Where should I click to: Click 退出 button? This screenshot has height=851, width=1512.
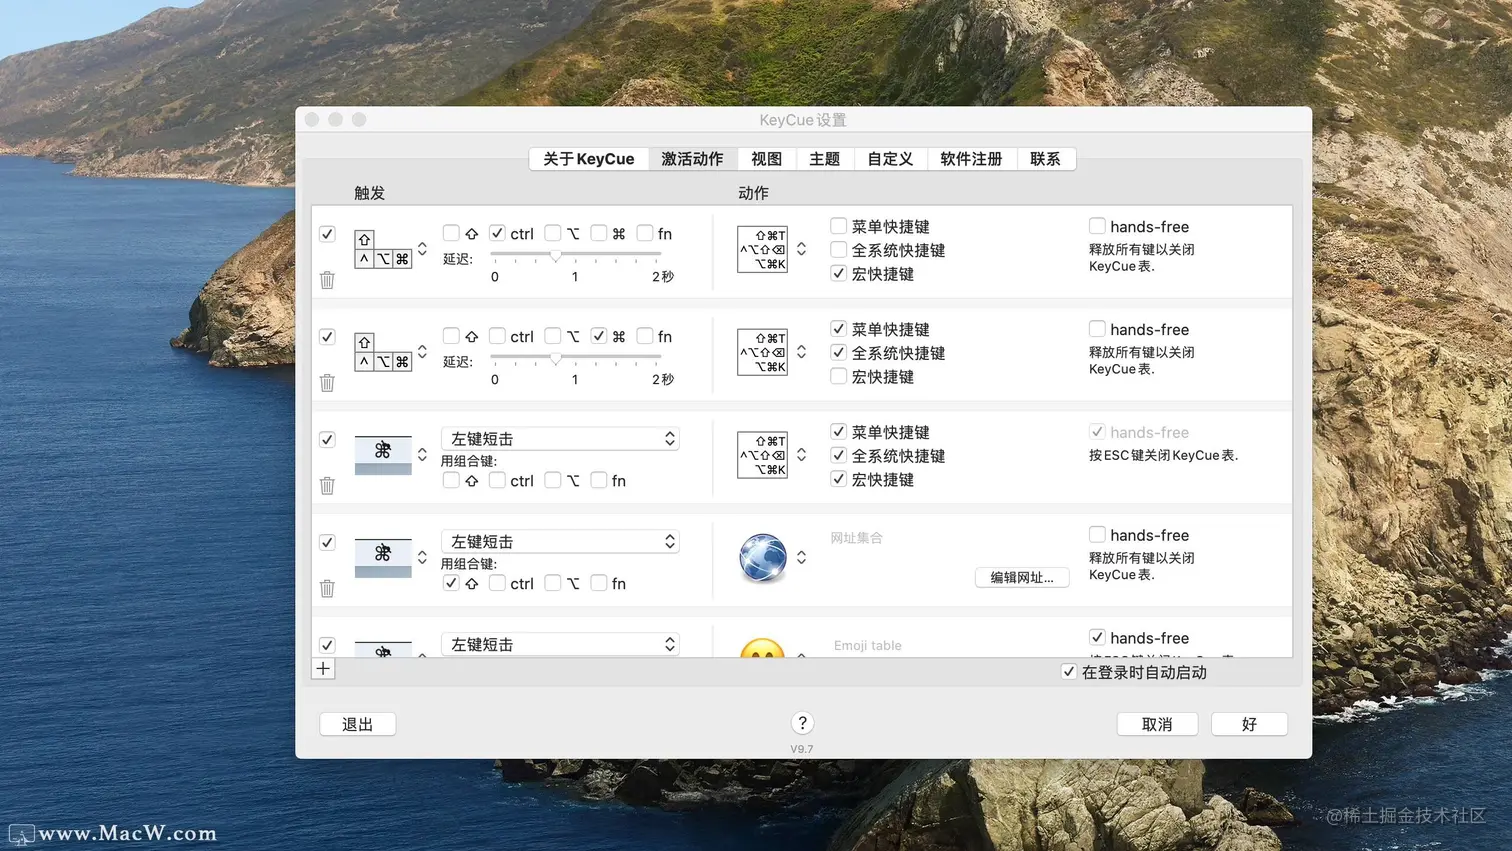(358, 724)
